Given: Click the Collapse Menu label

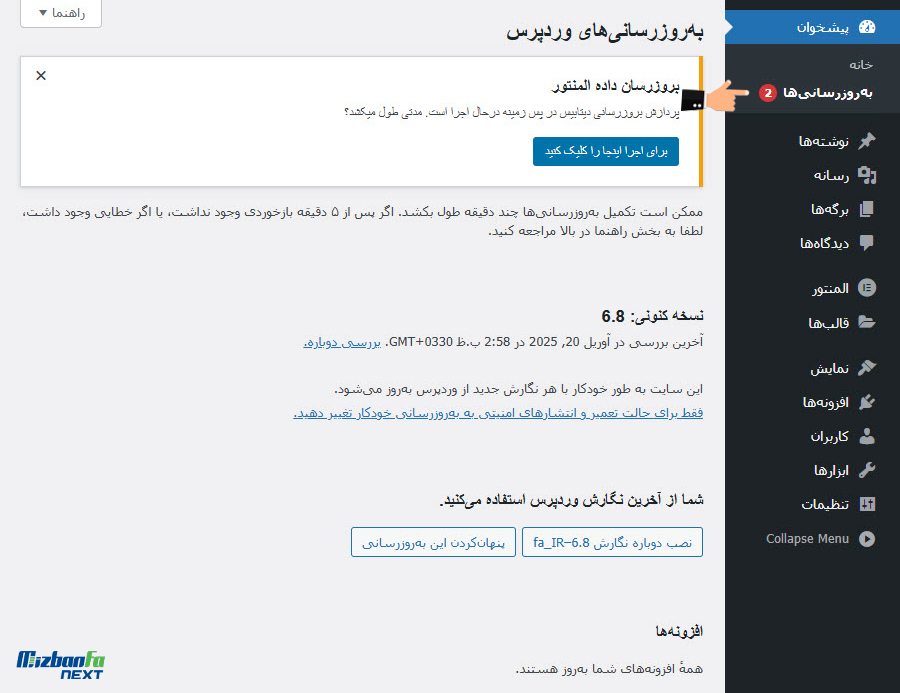Looking at the screenshot, I should 807,539.
